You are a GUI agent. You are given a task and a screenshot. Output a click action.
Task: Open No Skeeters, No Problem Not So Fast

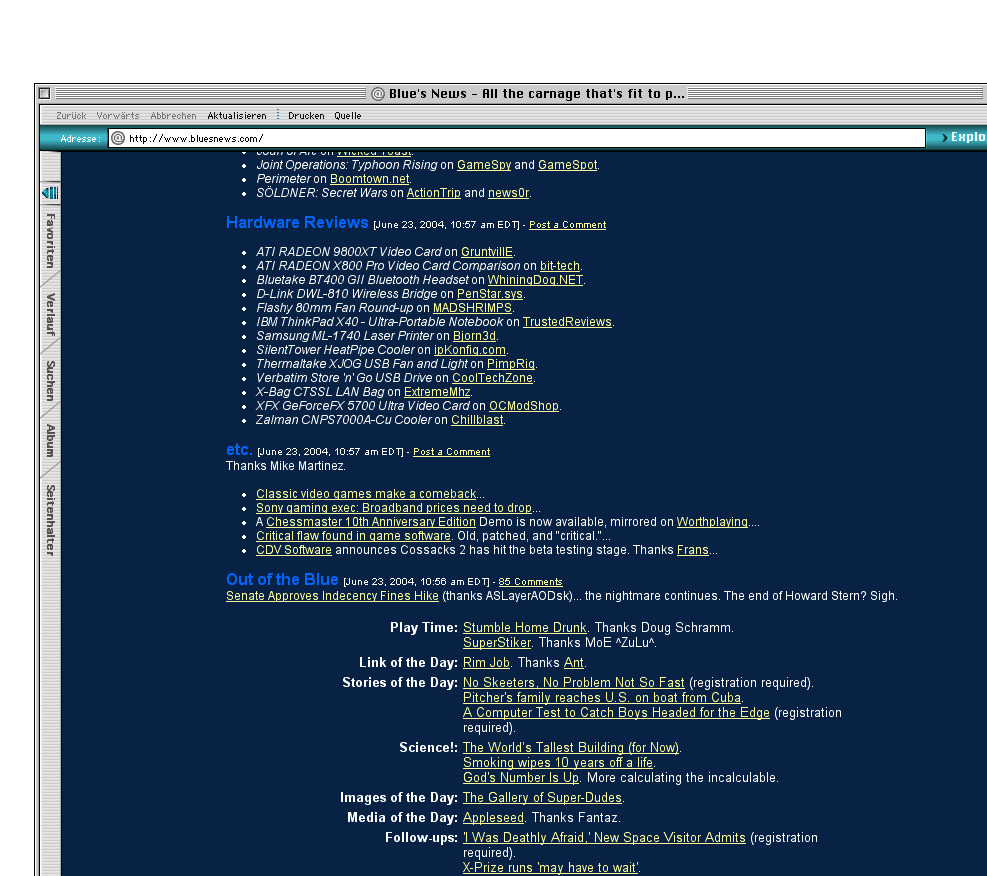573,683
